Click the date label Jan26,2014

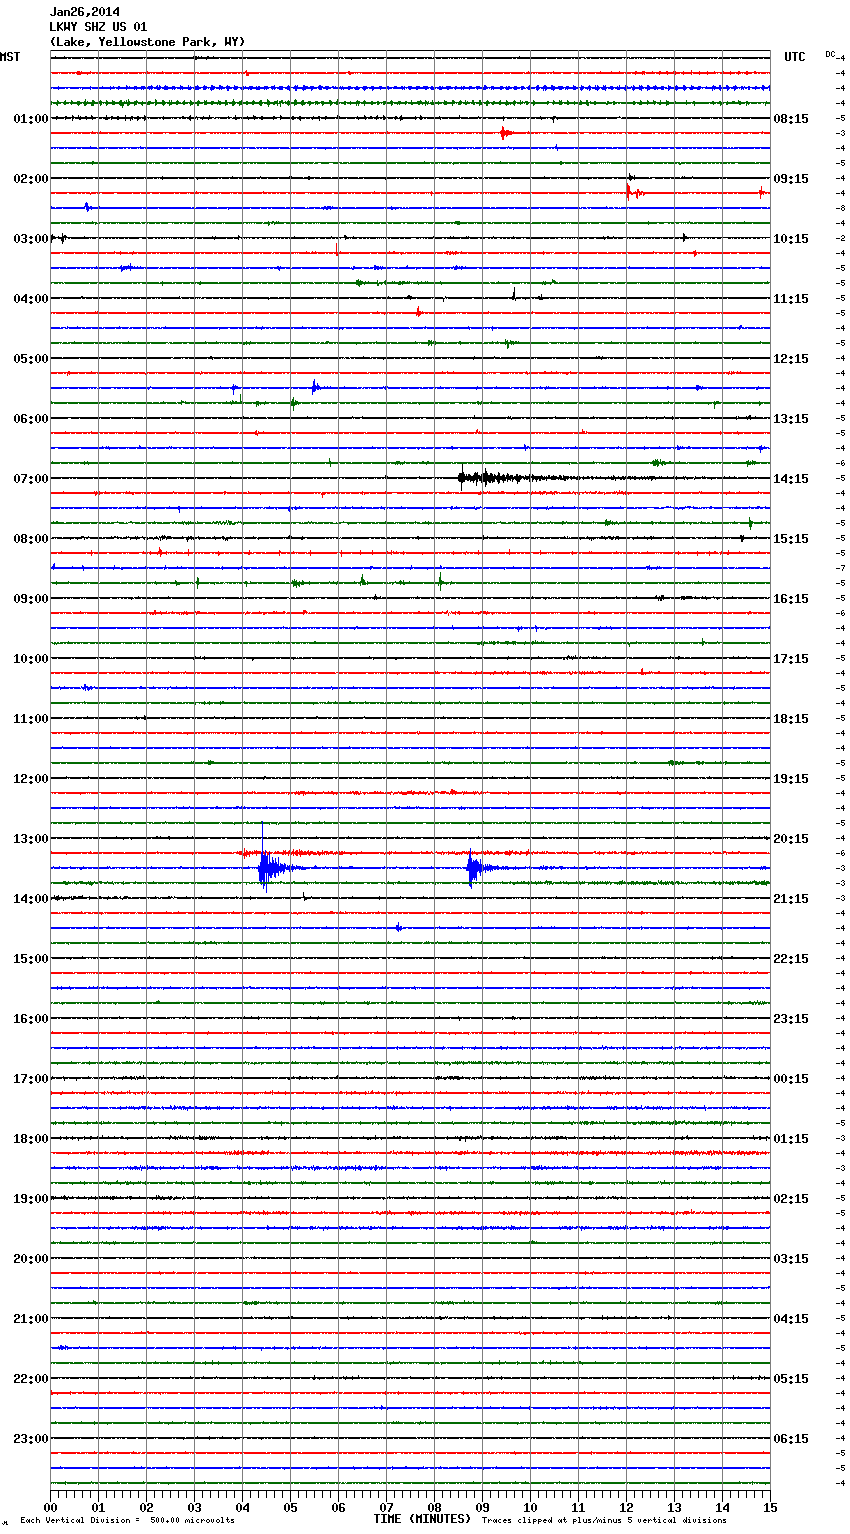[84, 12]
